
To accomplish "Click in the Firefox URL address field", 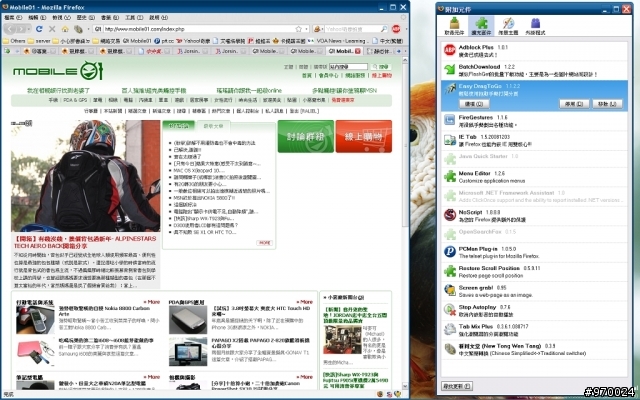I will pos(199,29).
